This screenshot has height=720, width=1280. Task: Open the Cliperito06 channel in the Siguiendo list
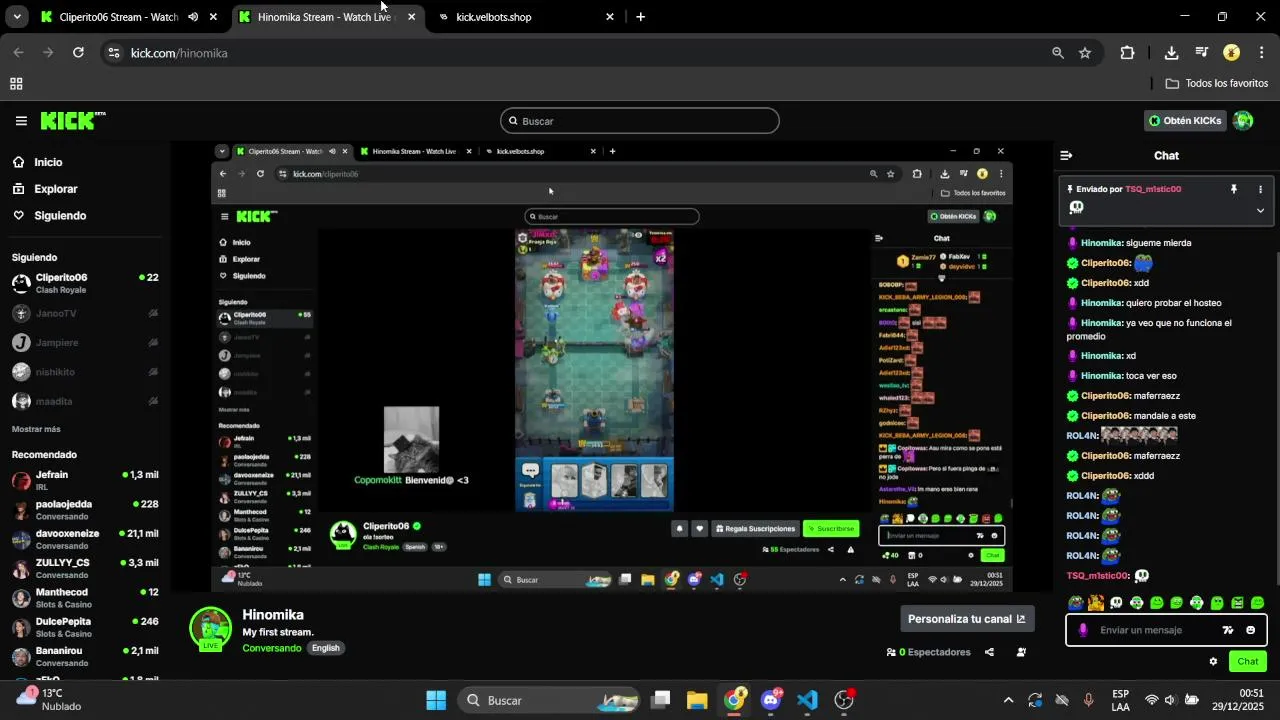[x=85, y=284]
